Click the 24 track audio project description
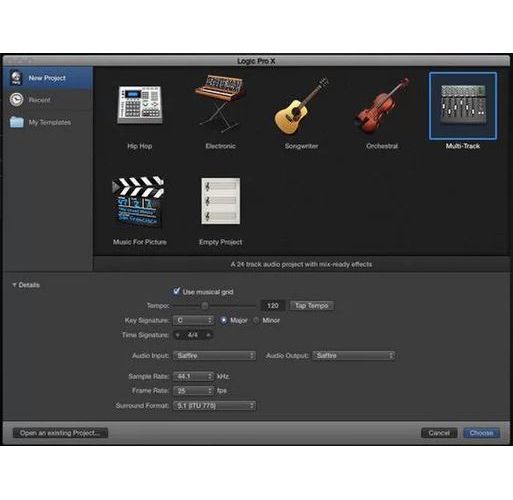 [301, 264]
